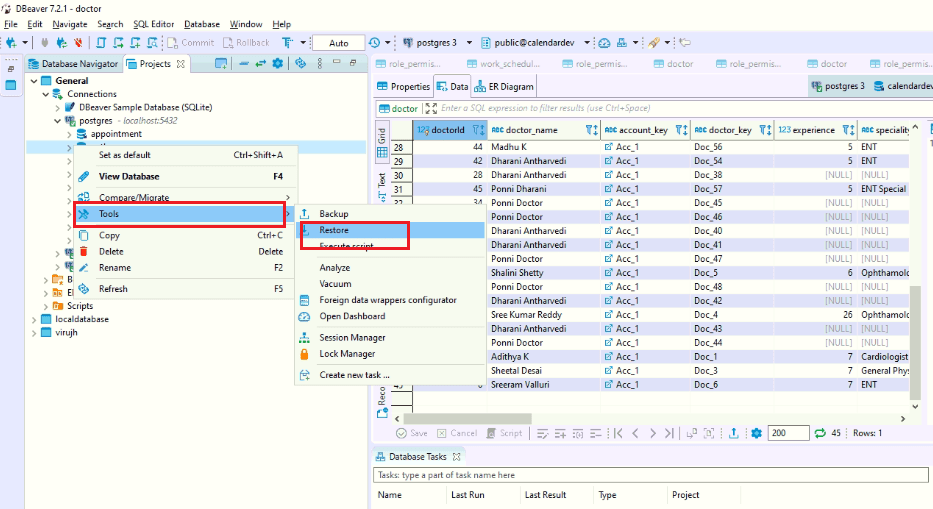
Task: Click the Rollback toolbar button
Action: tap(246, 43)
